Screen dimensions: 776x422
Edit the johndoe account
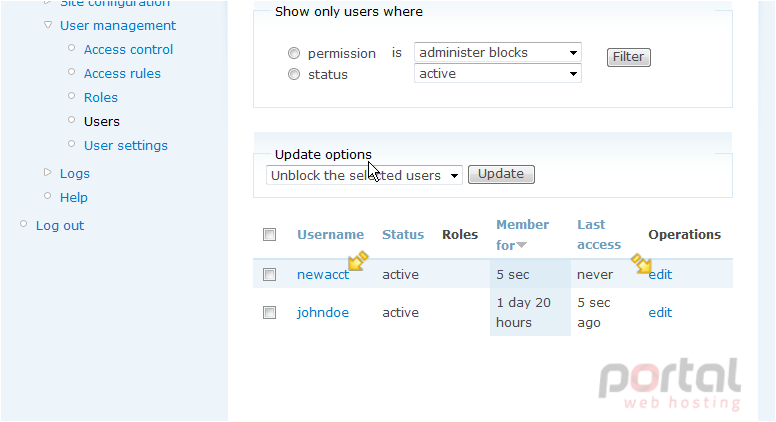coord(660,313)
